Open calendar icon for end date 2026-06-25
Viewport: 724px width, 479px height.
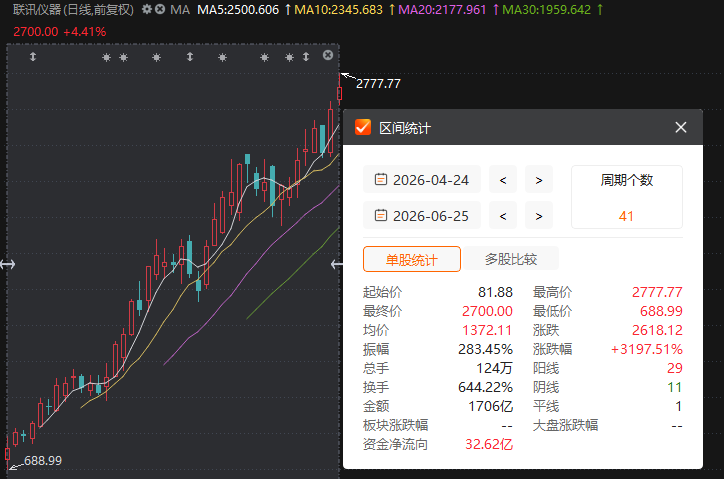point(380,215)
